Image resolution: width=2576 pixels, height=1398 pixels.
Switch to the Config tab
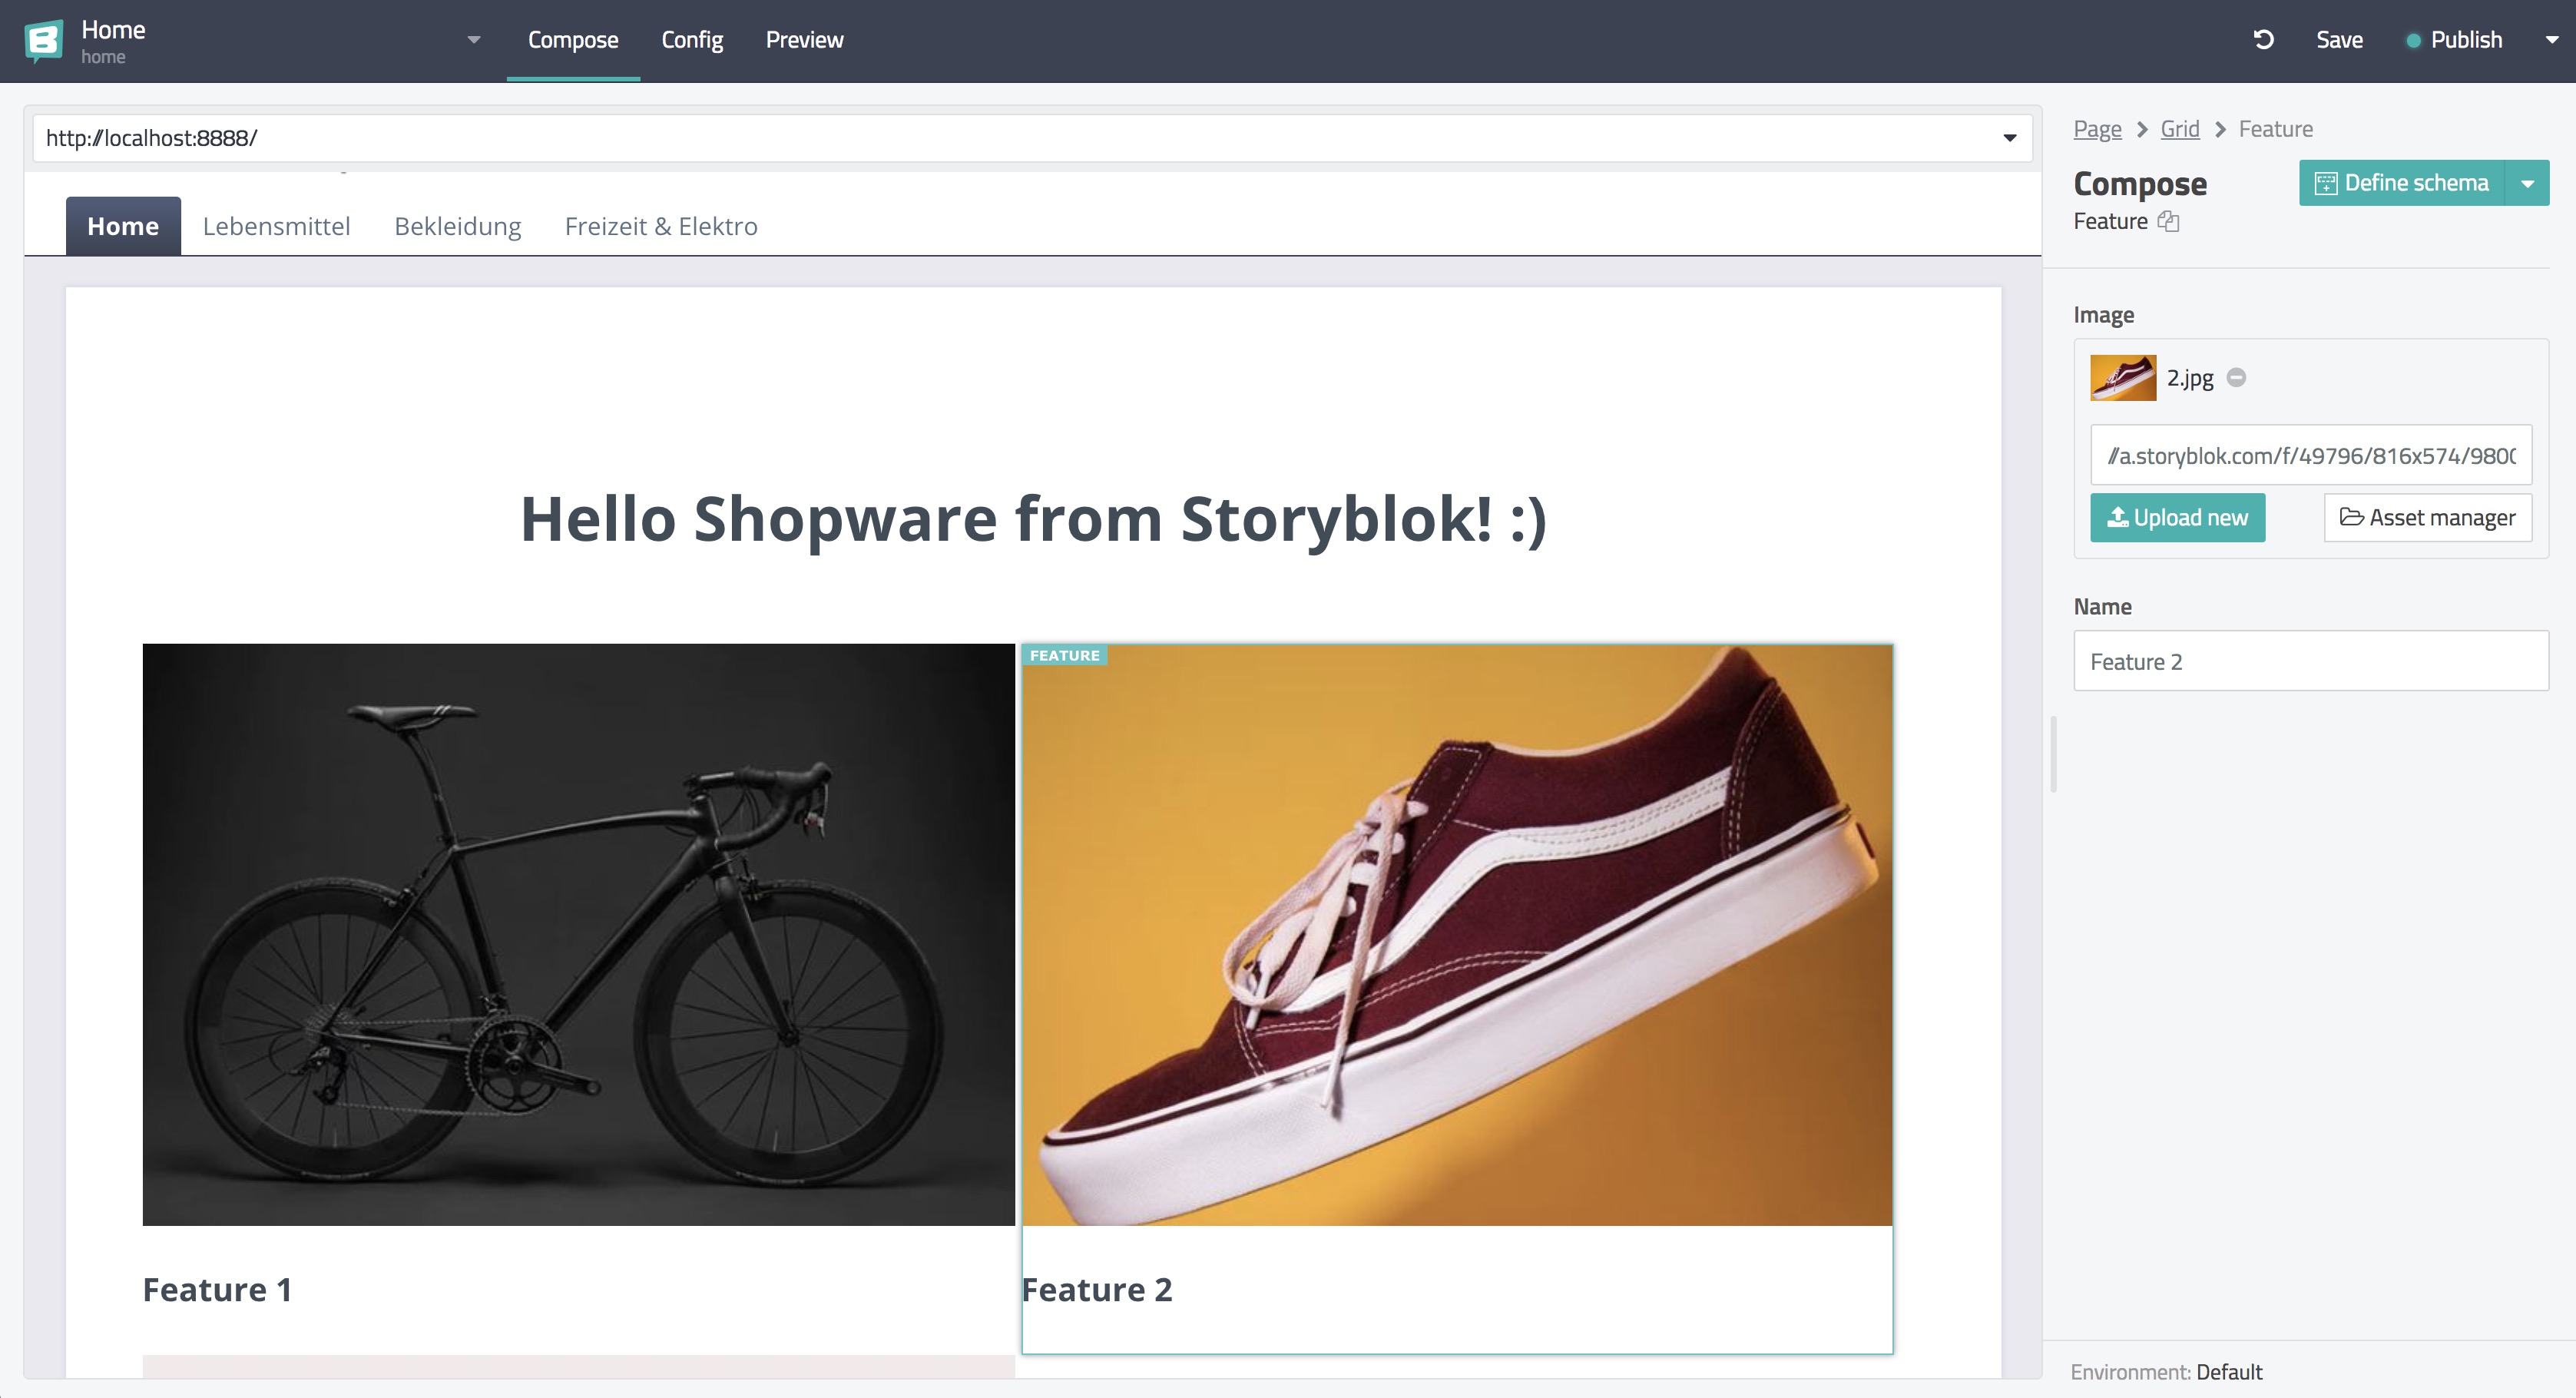pos(692,40)
